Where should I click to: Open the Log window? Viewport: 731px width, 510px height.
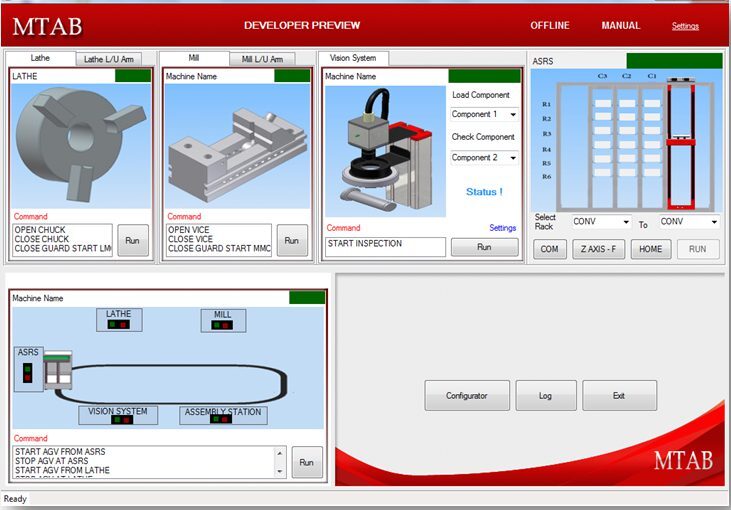546,396
